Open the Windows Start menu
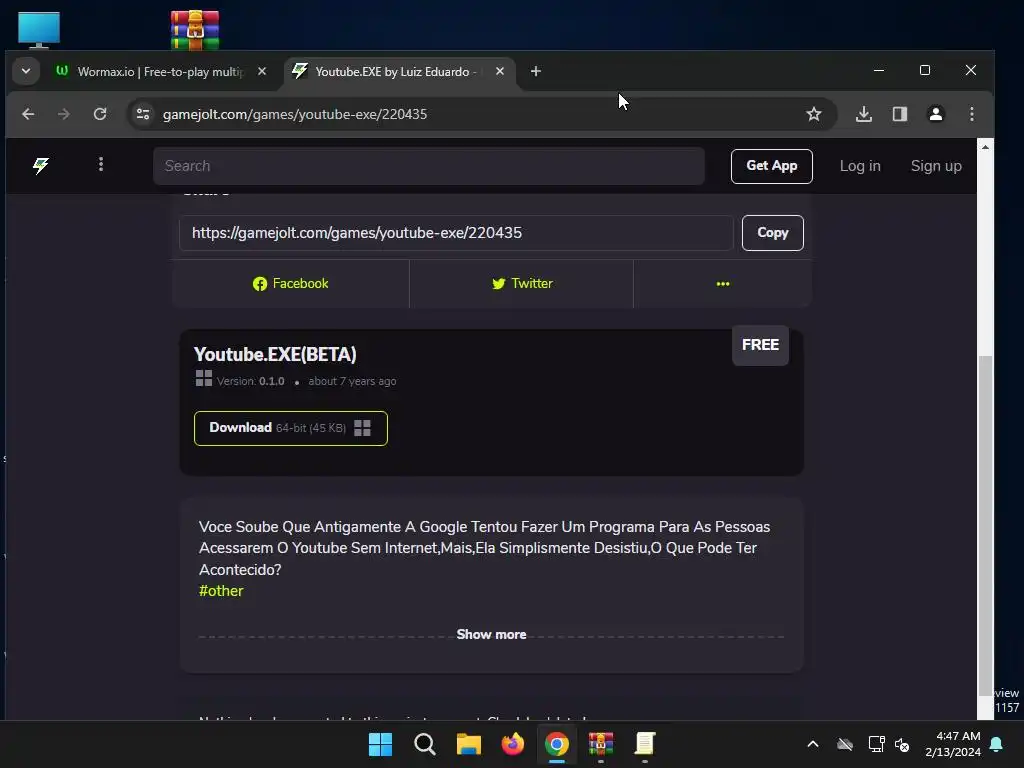The height and width of the screenshot is (768, 1024). (380, 744)
